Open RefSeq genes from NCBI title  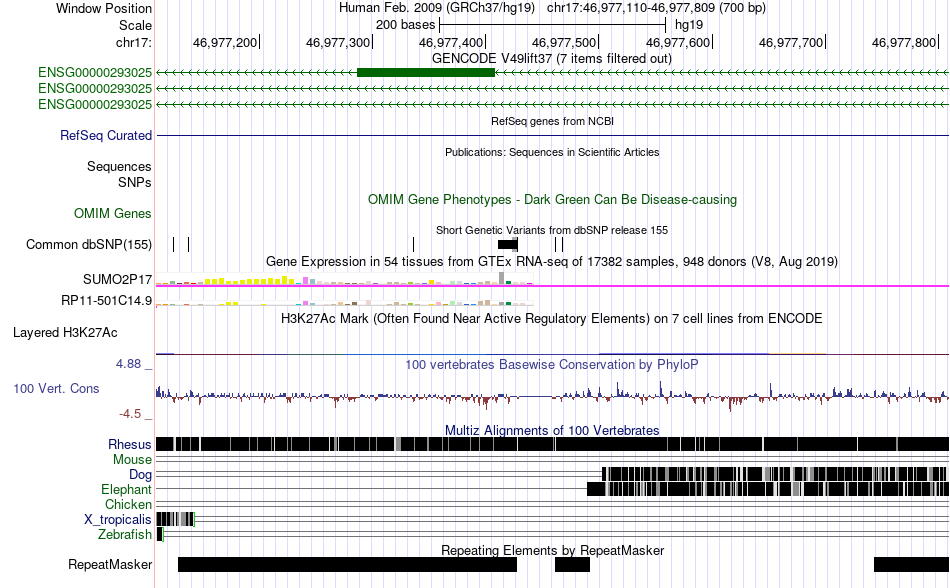[552, 121]
